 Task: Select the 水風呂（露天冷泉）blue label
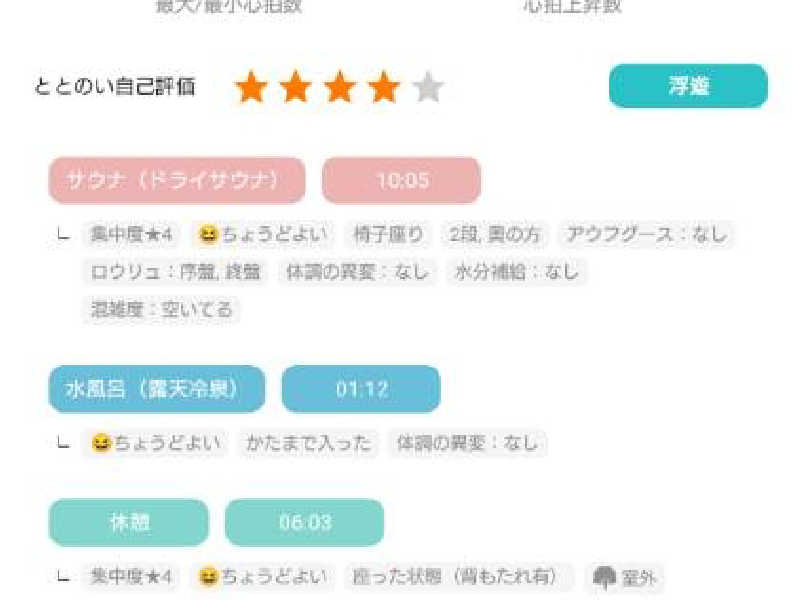coord(157,389)
